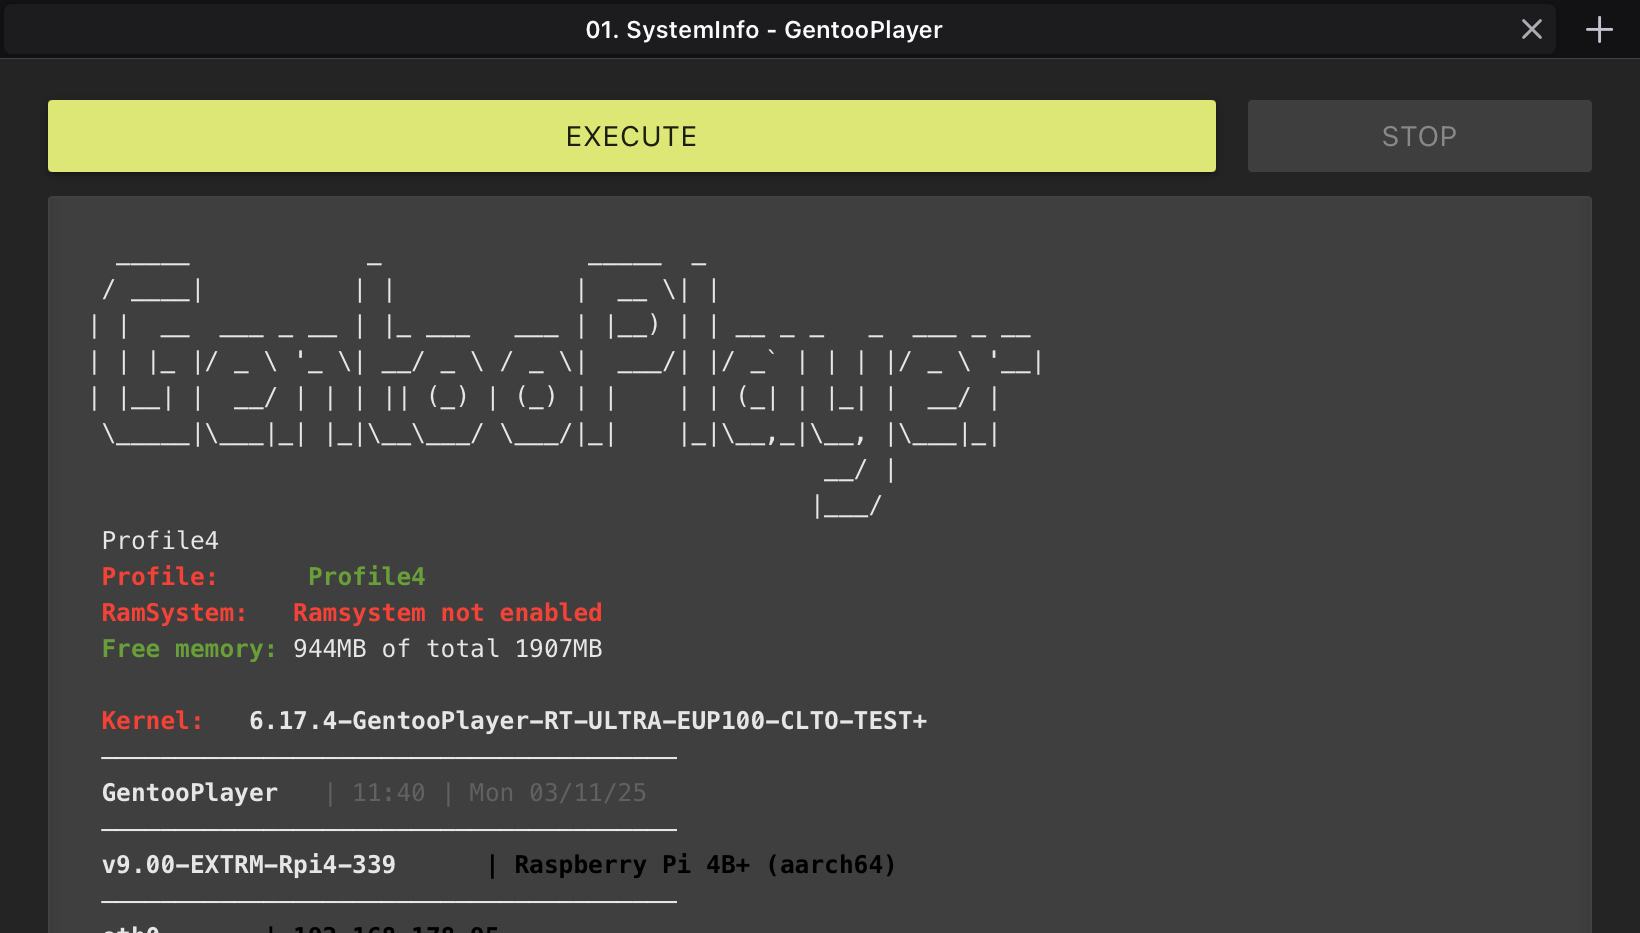
Task: Click the green 'Profile4' value
Action: click(x=366, y=577)
